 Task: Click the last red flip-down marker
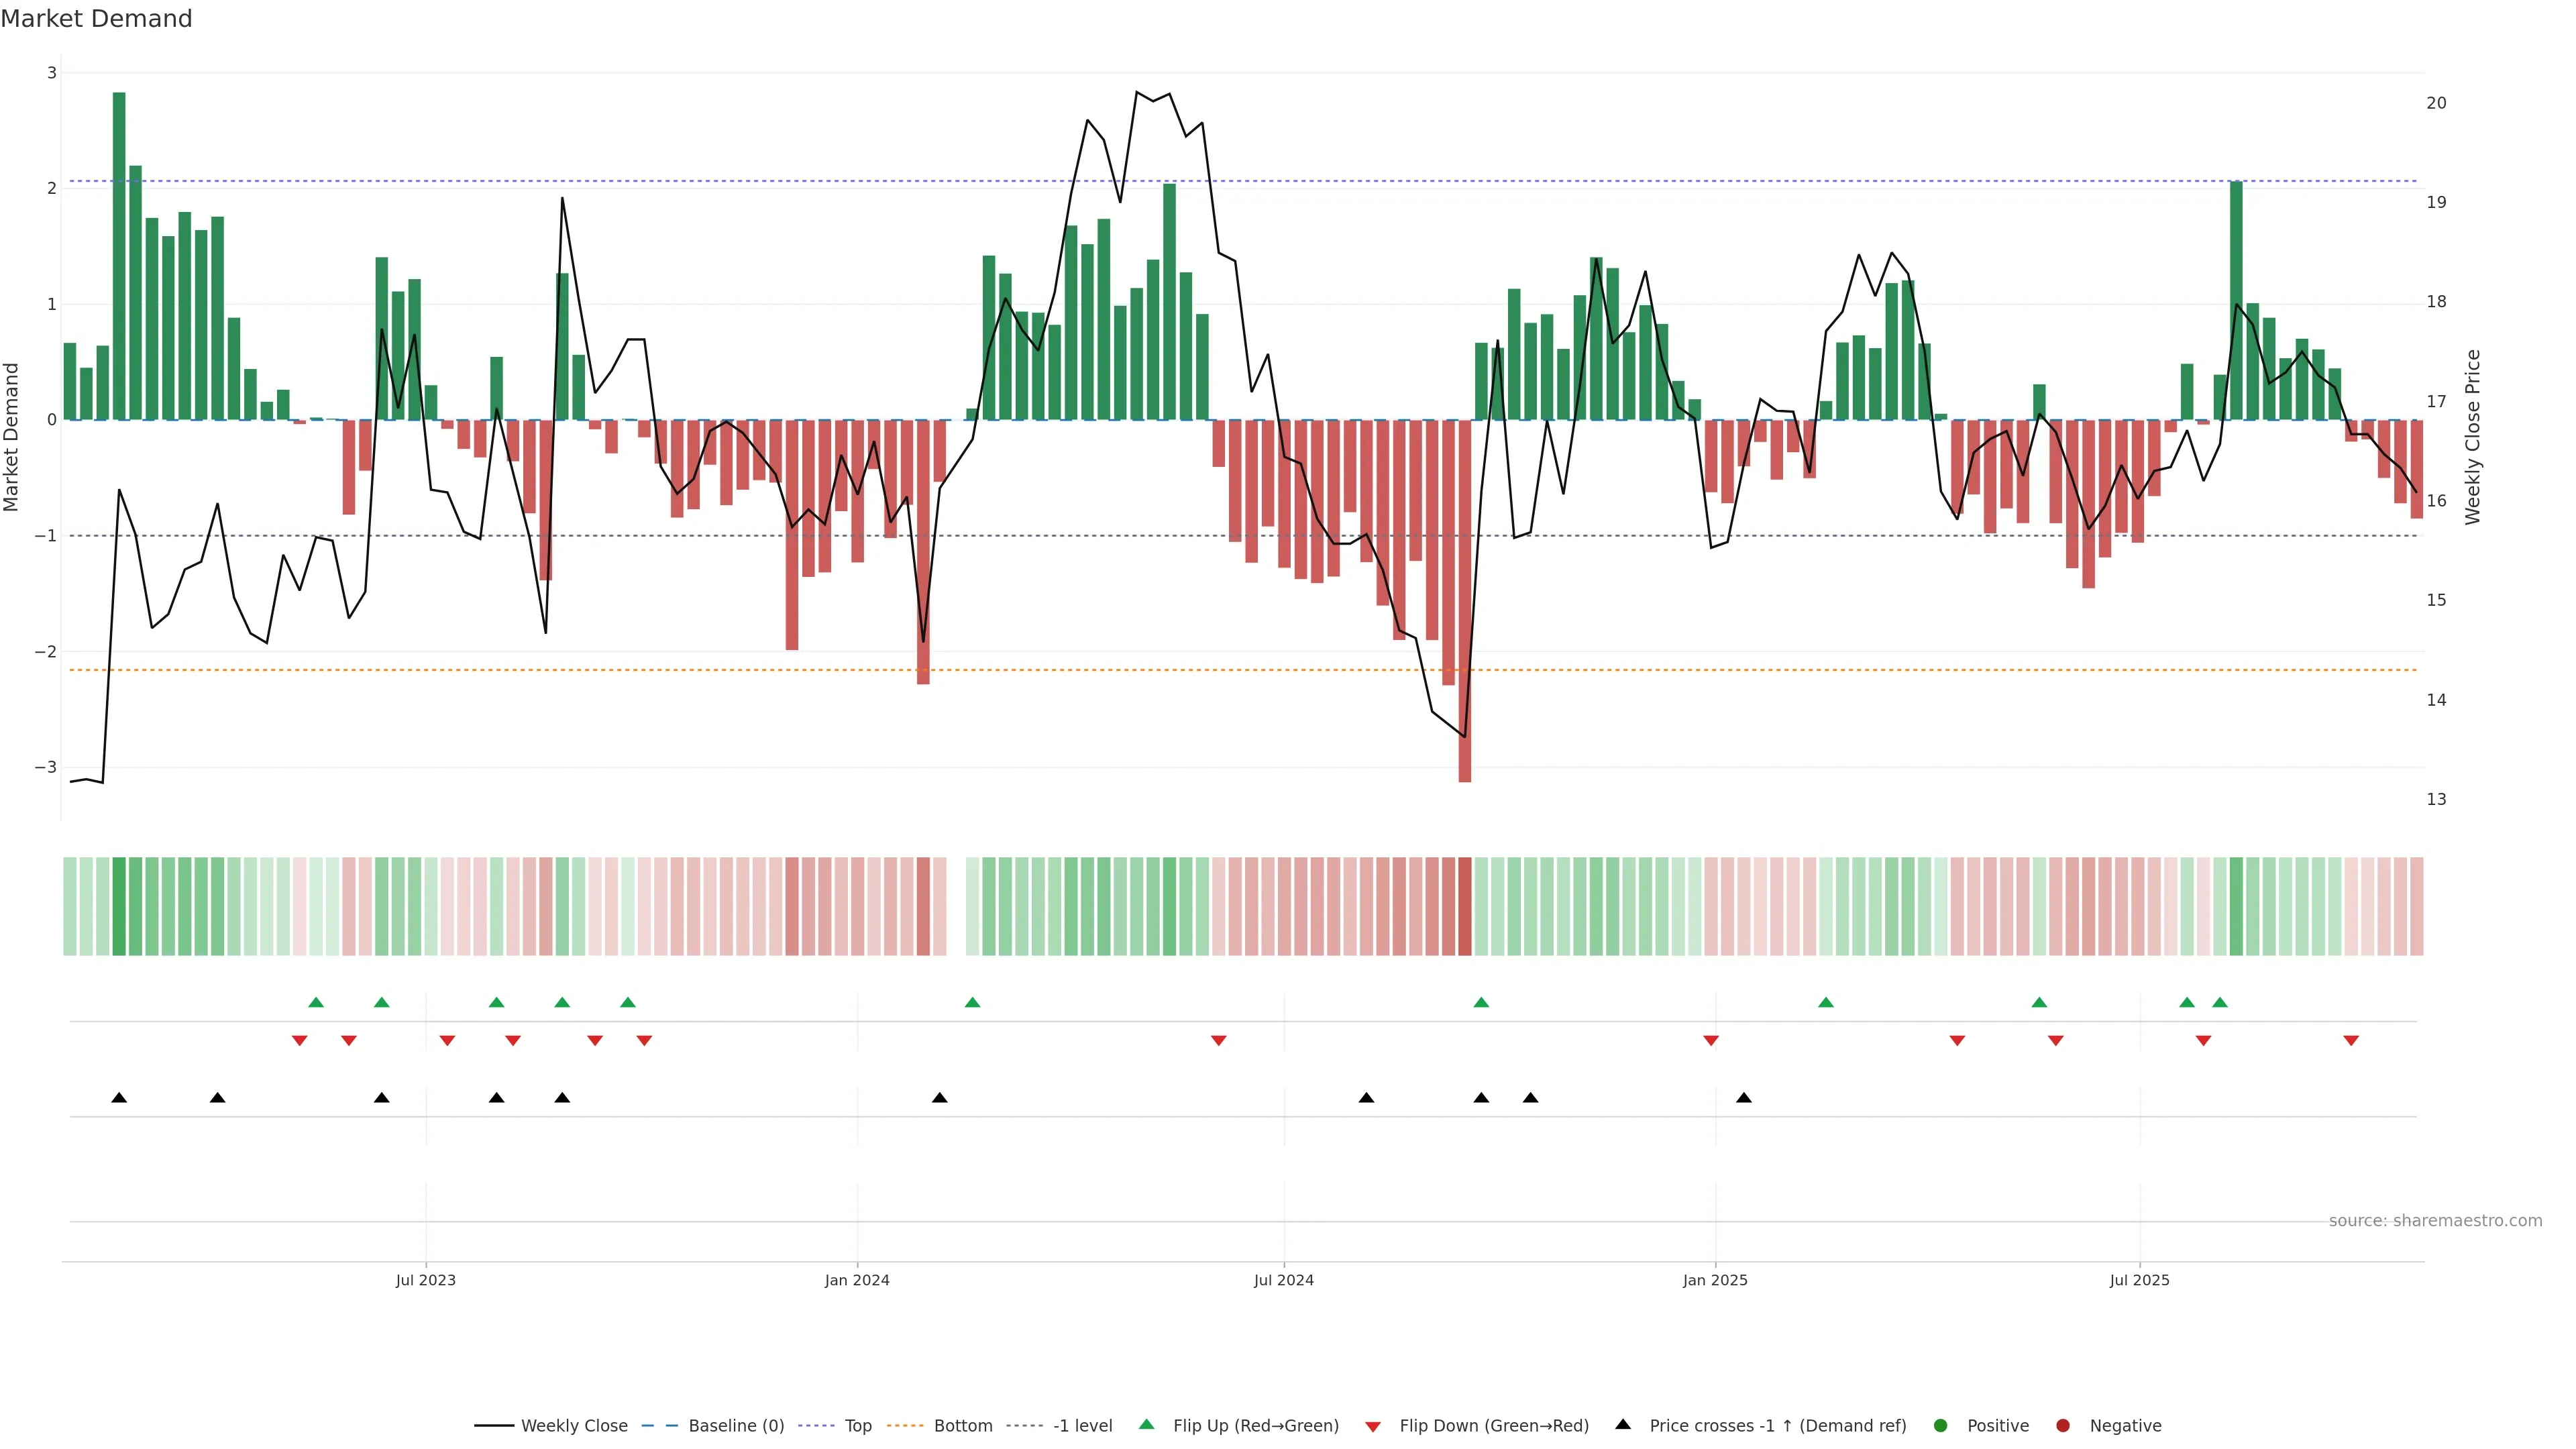[2351, 1041]
